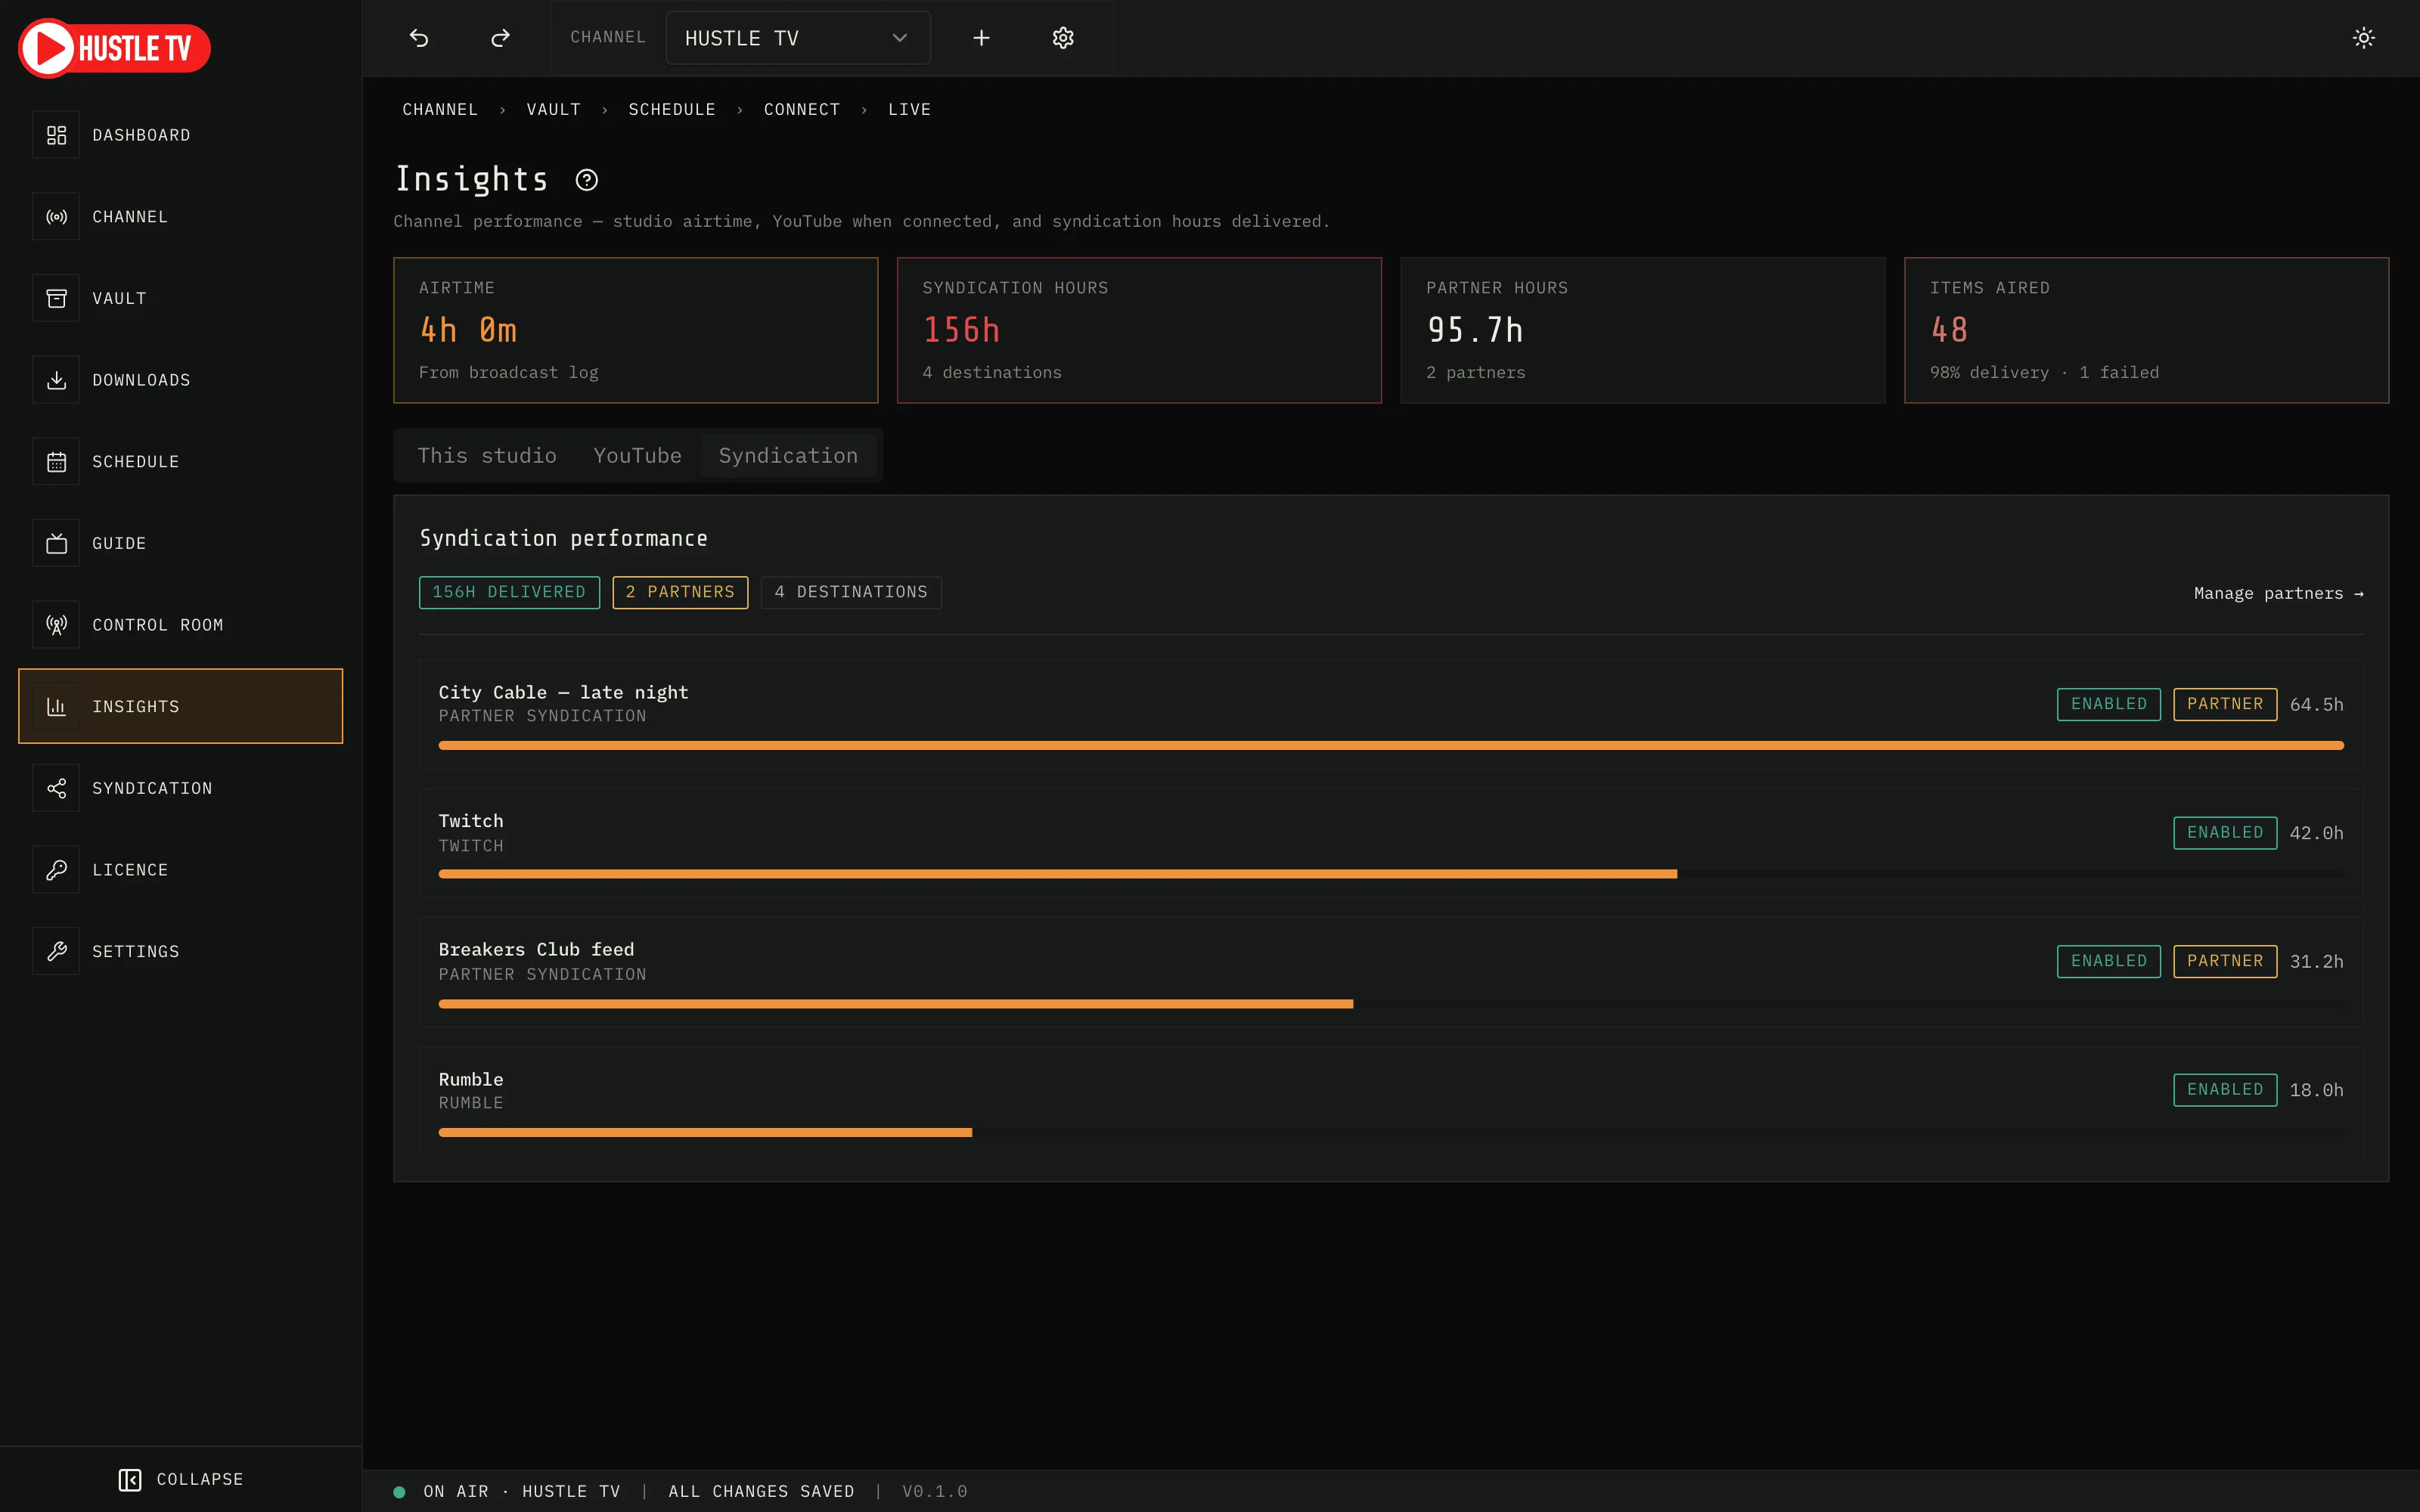Image resolution: width=2420 pixels, height=1512 pixels.
Task: Click the Channel broadcast icon in sidebar
Action: point(56,217)
